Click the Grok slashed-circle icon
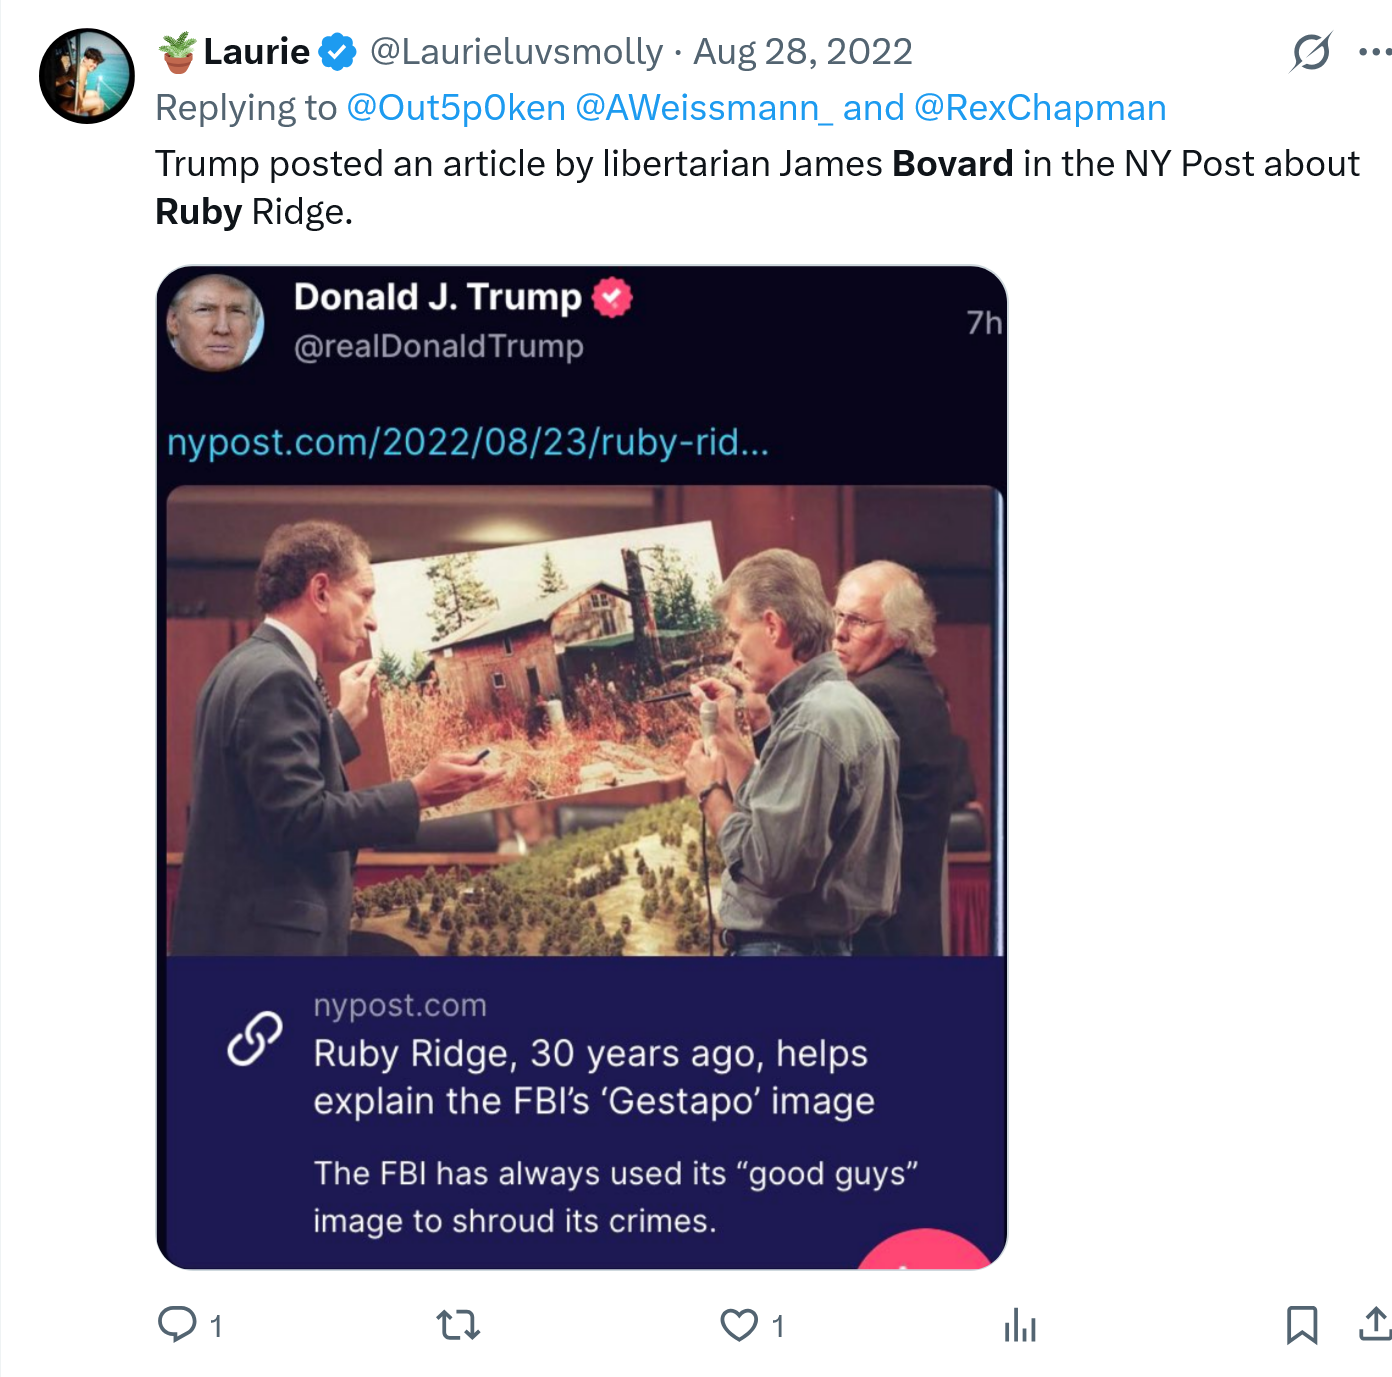This screenshot has height=1377, width=1392. coord(1310,52)
